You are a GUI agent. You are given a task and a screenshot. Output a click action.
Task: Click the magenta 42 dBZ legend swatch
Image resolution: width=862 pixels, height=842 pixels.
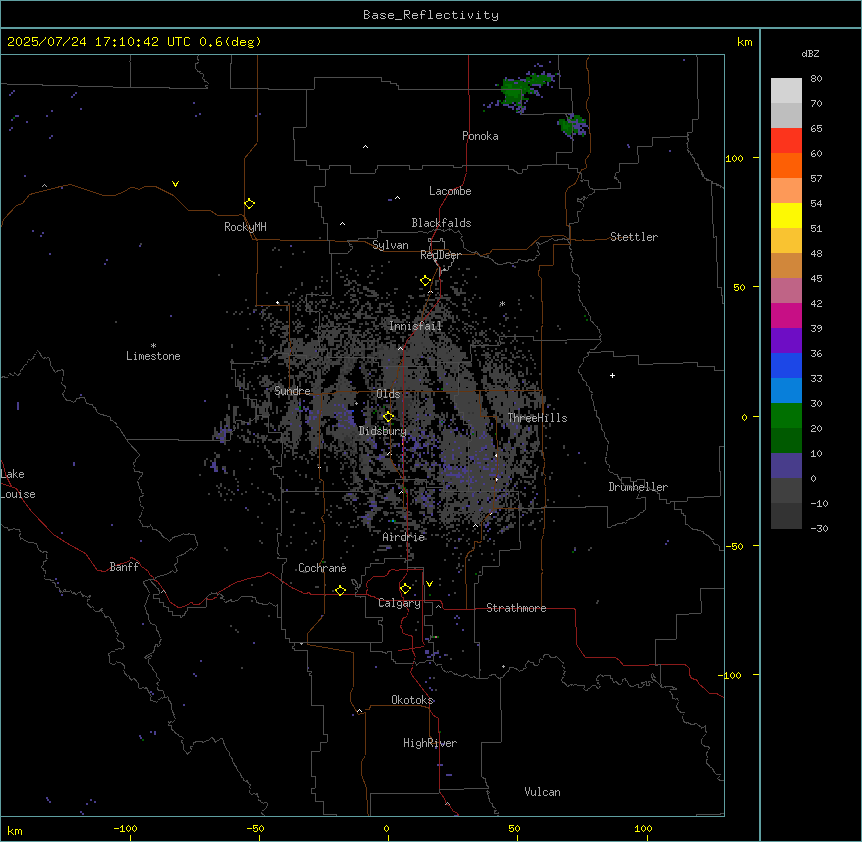tap(786, 315)
